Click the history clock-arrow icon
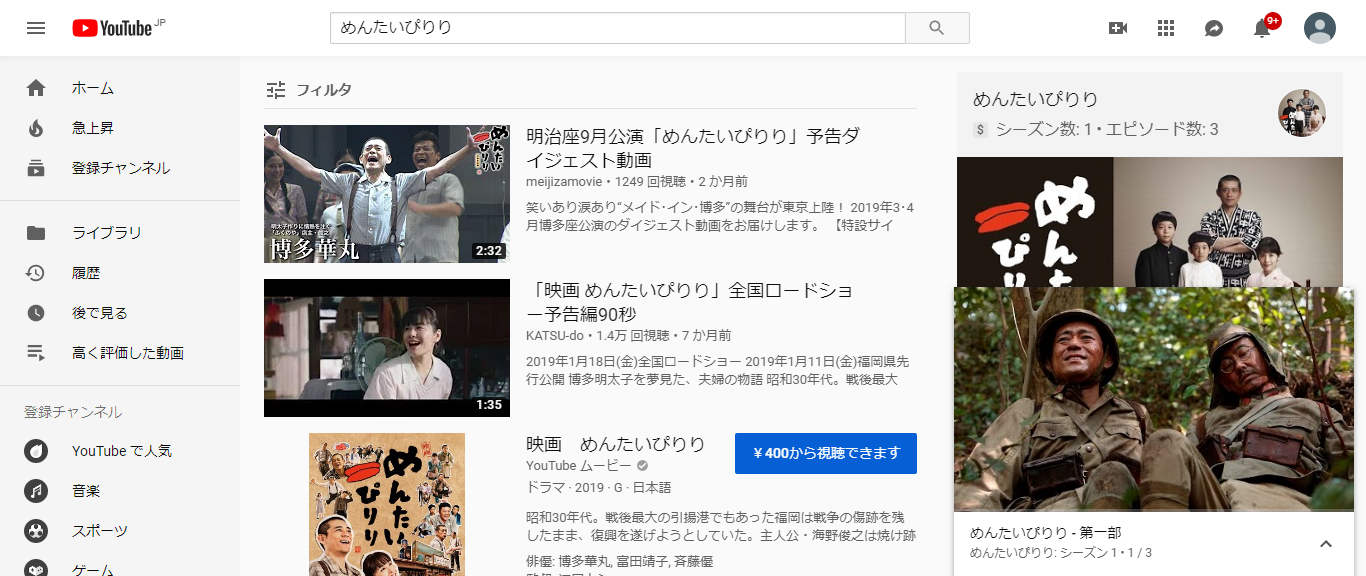Viewport: 1366px width, 576px height. pos(36,273)
